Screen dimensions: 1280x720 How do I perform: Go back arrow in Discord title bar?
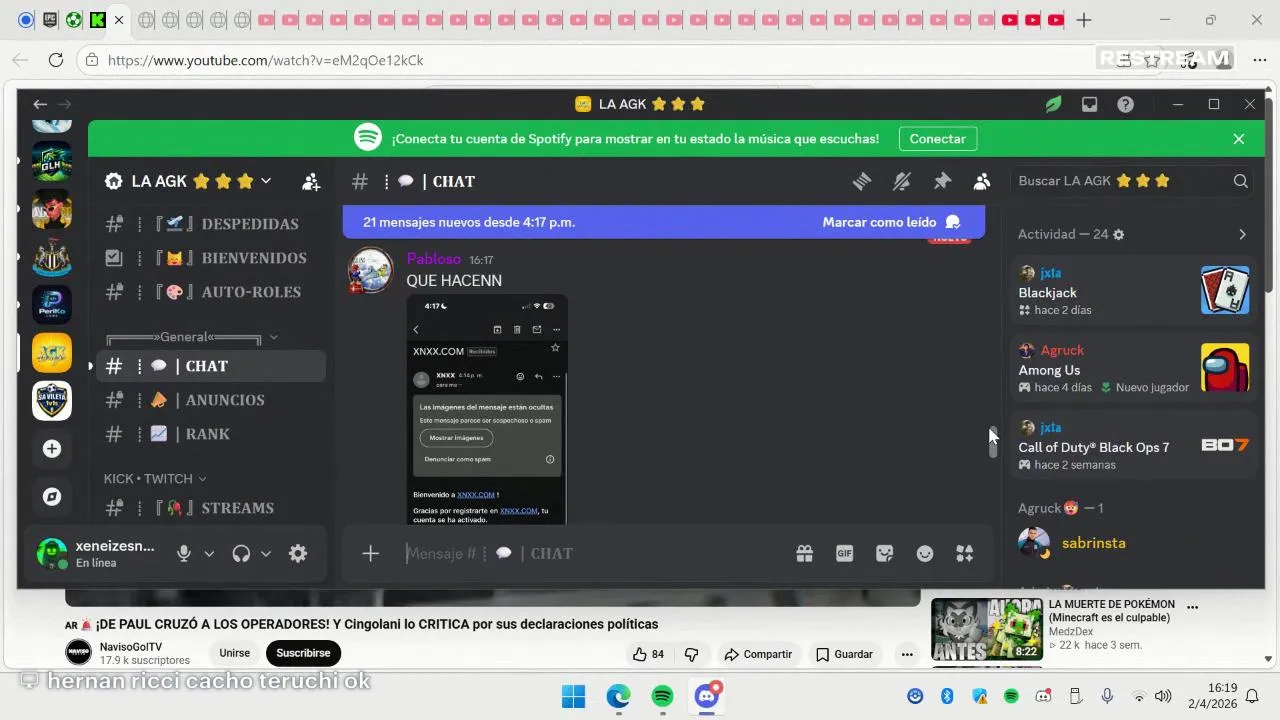point(40,104)
